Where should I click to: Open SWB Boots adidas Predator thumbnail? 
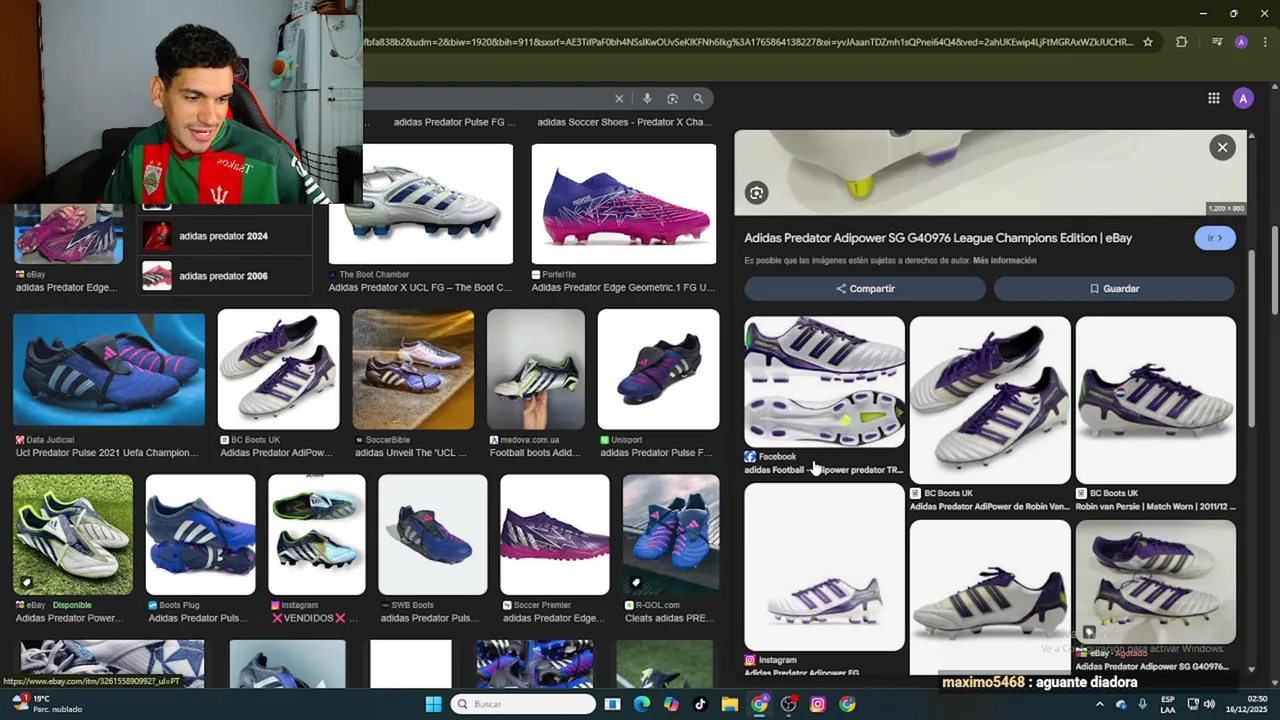pyautogui.click(x=433, y=535)
